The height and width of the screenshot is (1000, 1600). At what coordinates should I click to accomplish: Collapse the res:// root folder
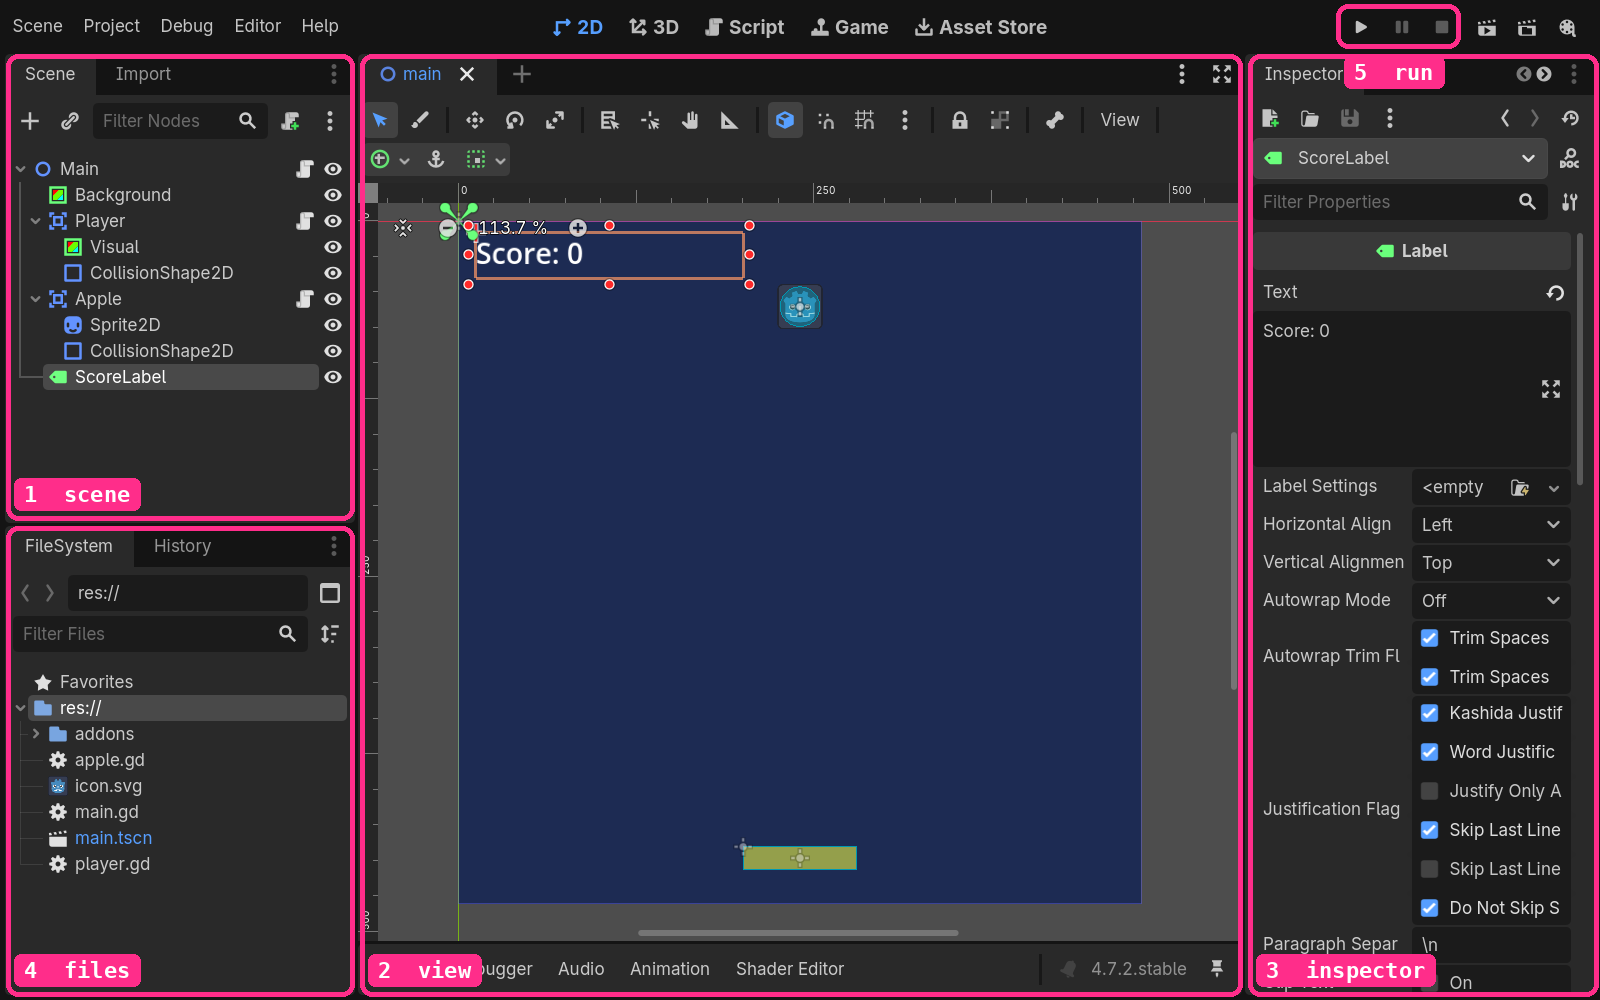pyautogui.click(x=21, y=708)
